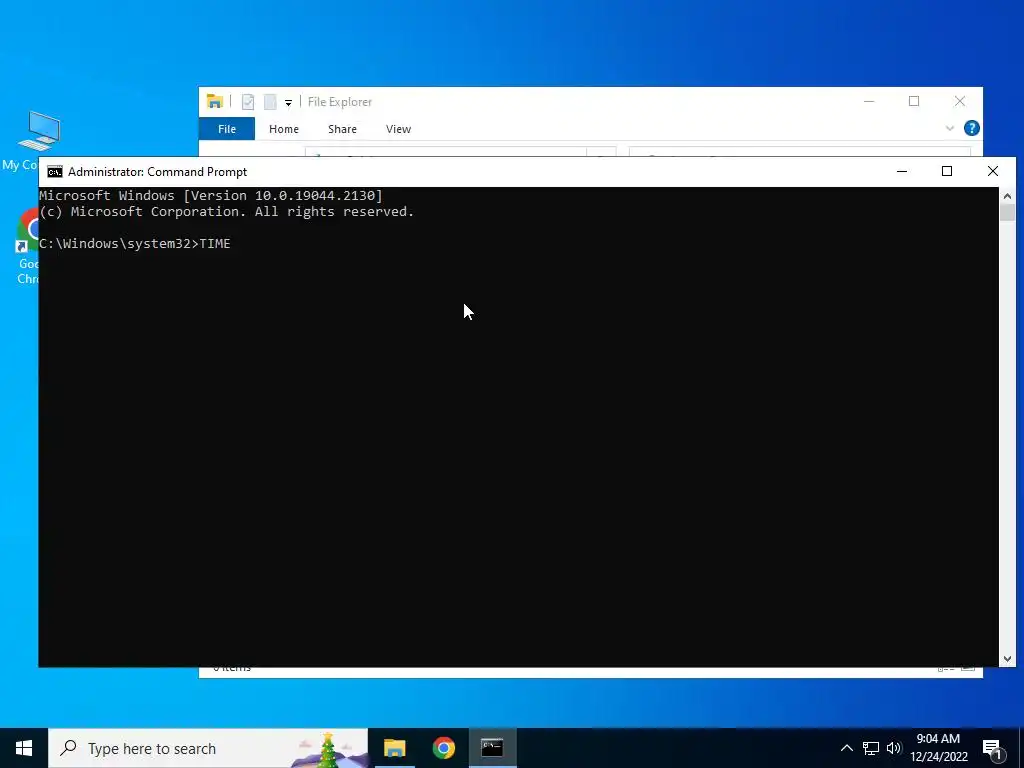This screenshot has height=768, width=1024.
Task: Click File Explorer's blue help question-mark icon
Action: [972, 128]
